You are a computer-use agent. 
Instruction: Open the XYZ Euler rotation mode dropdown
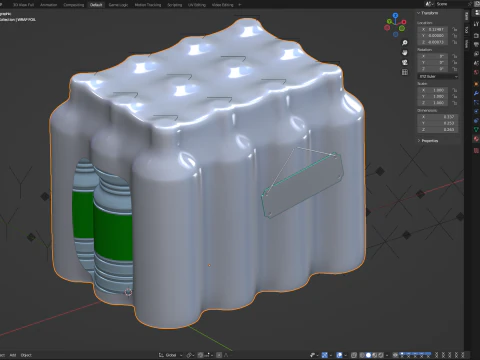point(438,77)
